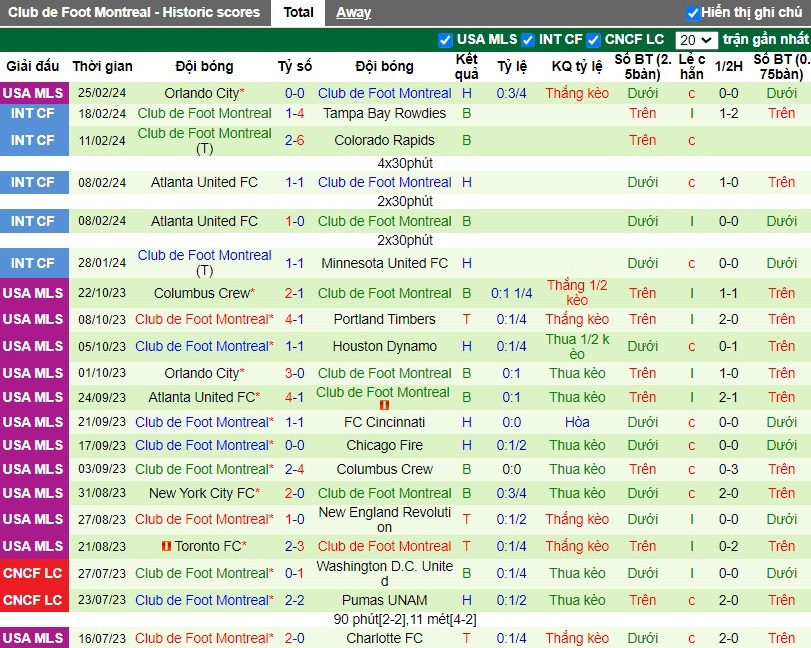This screenshot has width=811, height=648.
Task: Open the Away tab
Action: pos(353,12)
